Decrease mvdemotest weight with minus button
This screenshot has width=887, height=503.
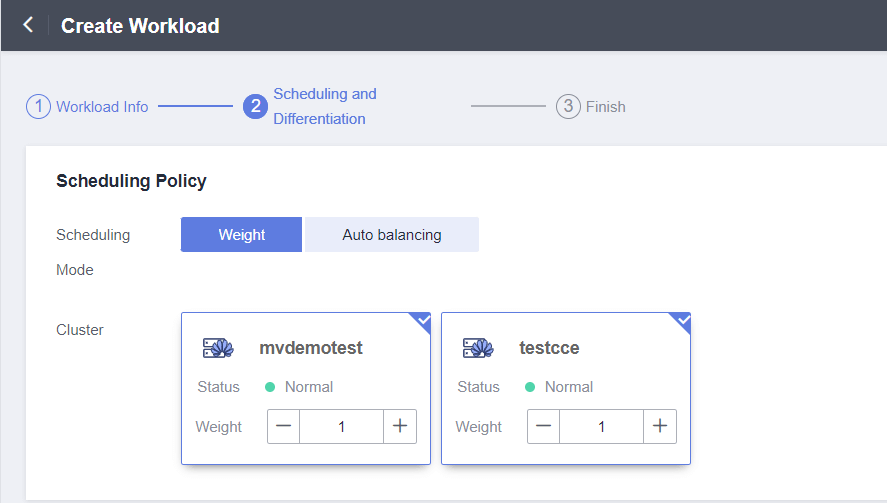(283, 427)
